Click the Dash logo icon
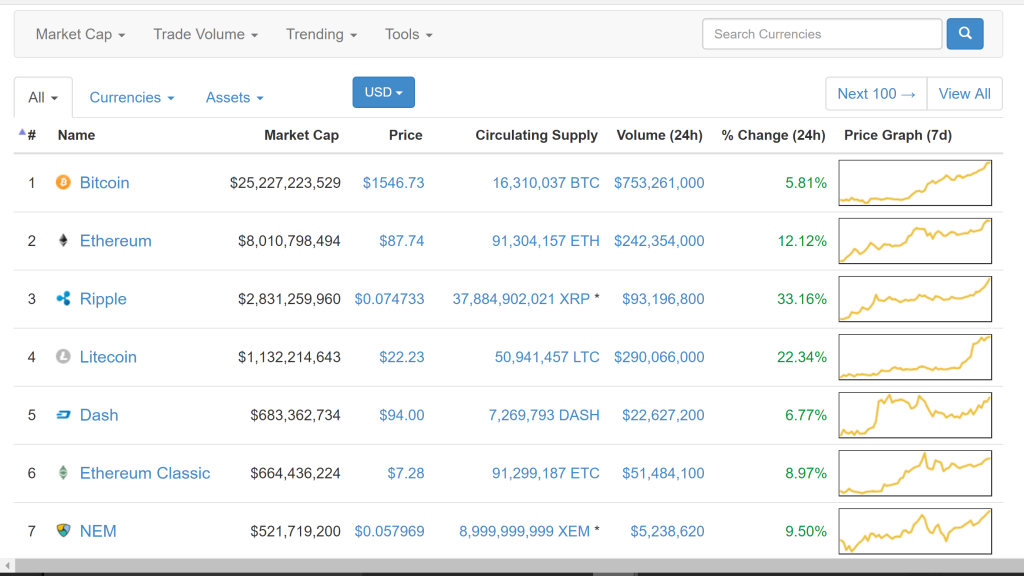The height and width of the screenshot is (576, 1024). point(63,415)
